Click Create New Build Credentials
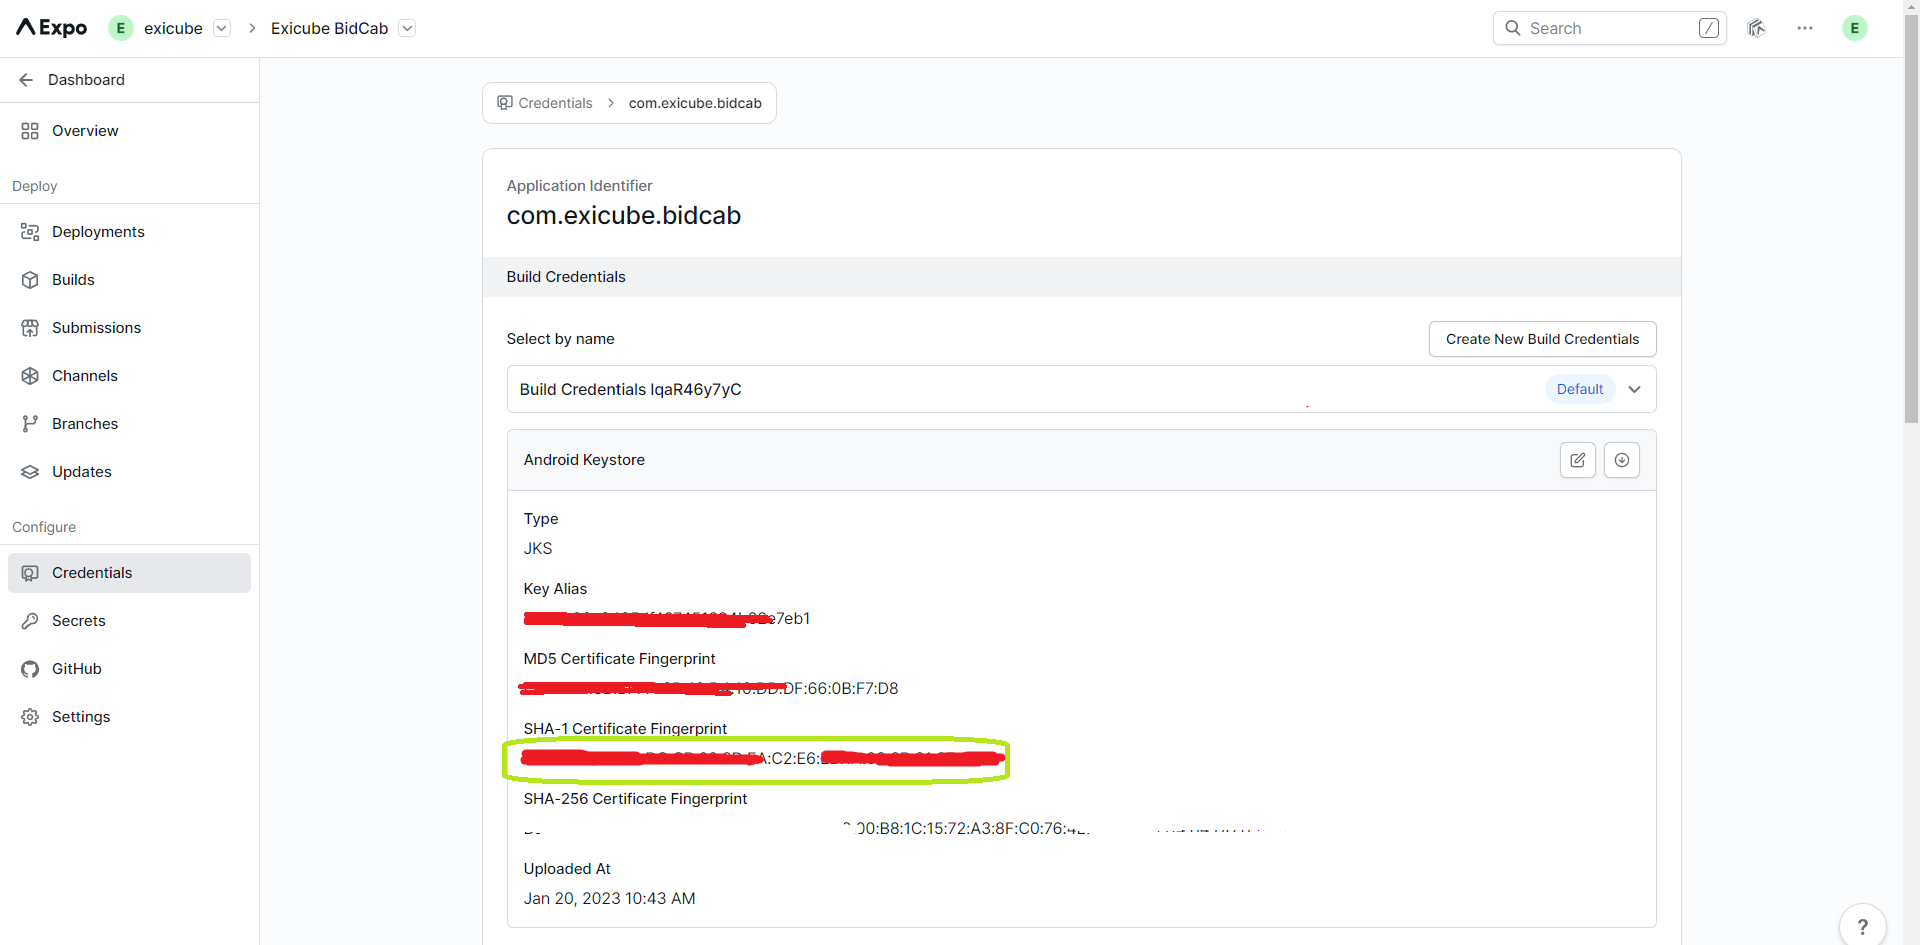This screenshot has width=1920, height=945. pos(1542,338)
